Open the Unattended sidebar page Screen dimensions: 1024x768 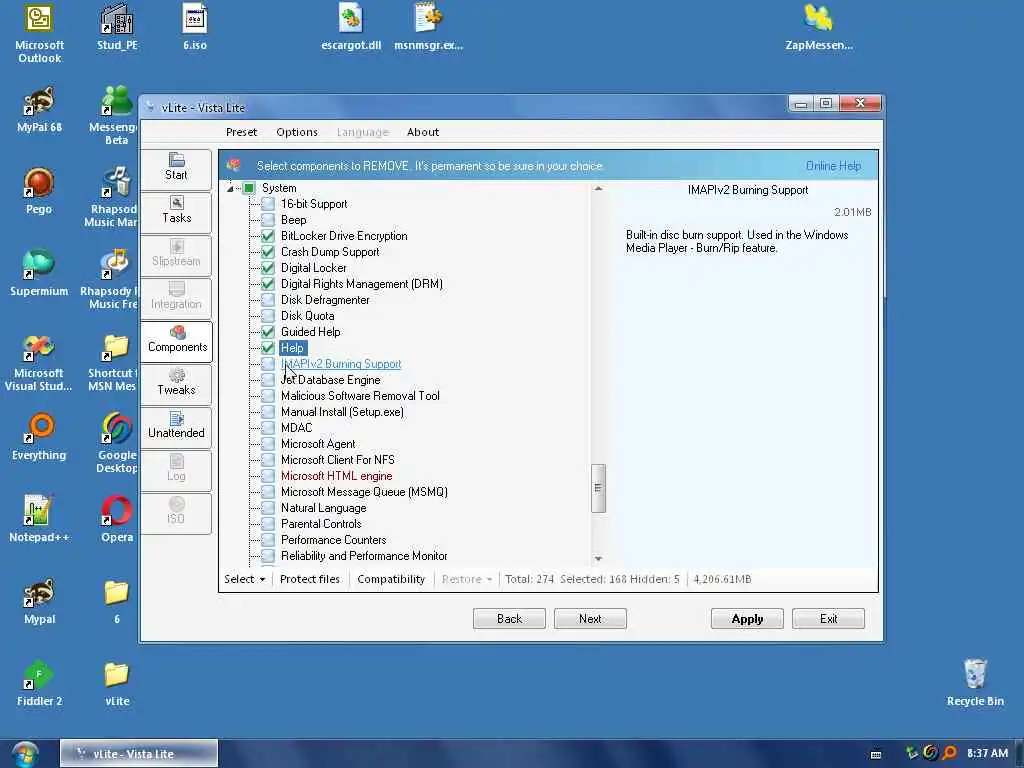[176, 427]
